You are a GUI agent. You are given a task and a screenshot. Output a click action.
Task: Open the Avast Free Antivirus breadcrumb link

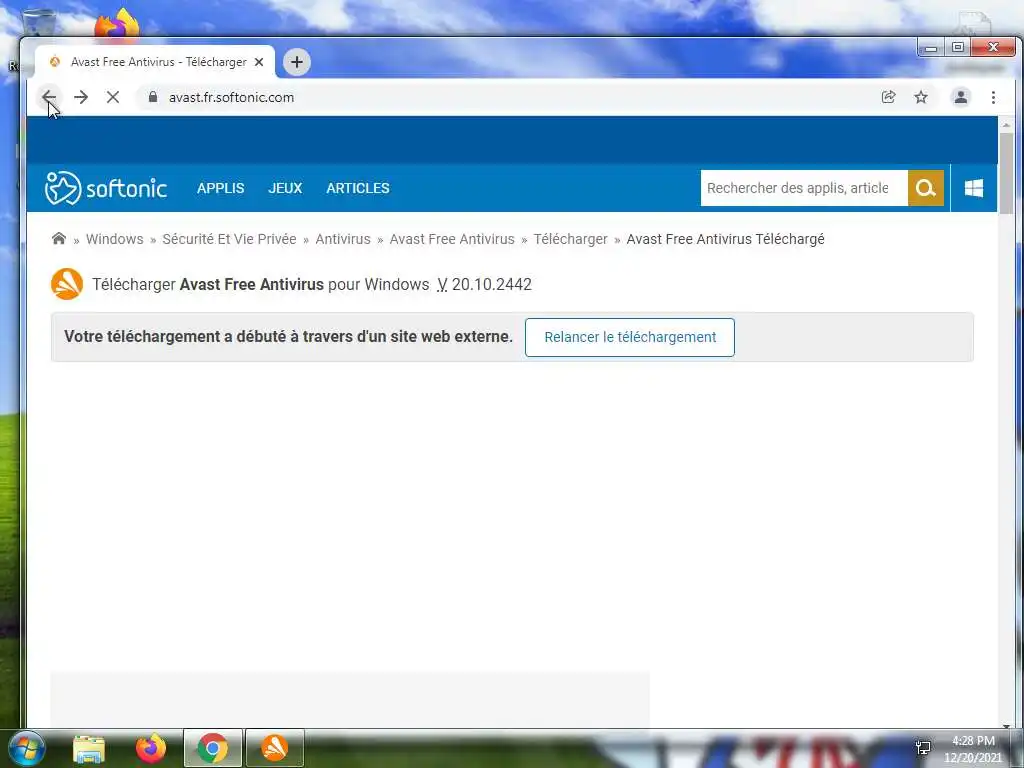452,239
